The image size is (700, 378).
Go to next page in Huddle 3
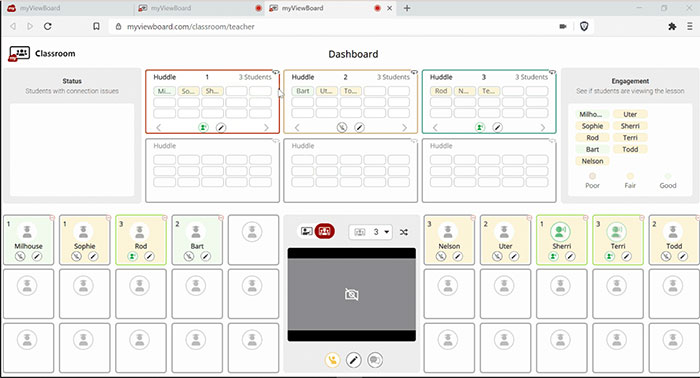543,128
